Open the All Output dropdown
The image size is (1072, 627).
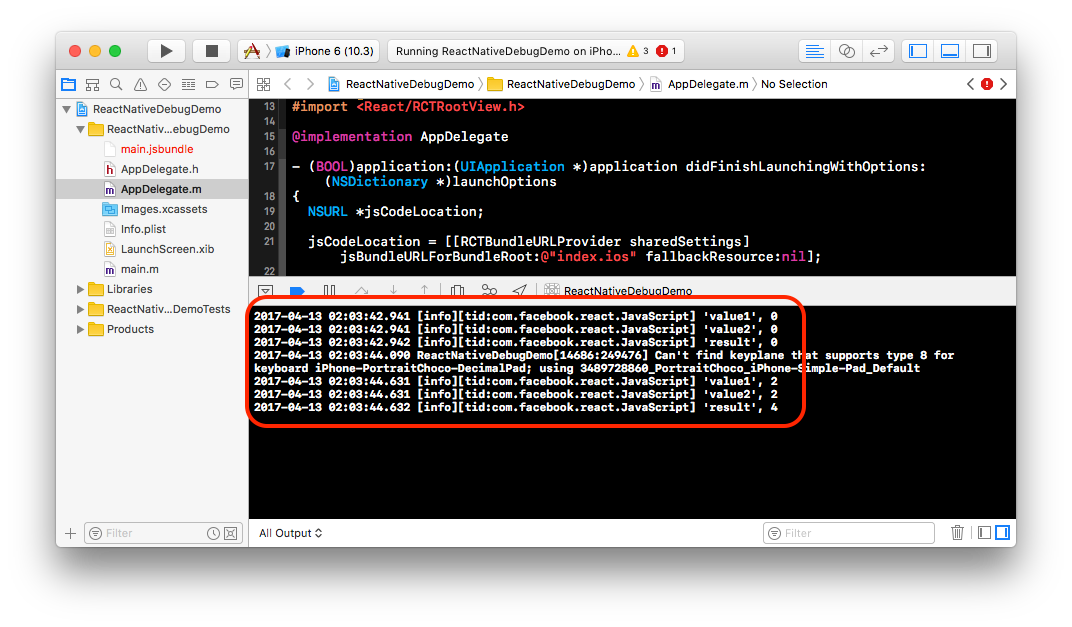pos(290,533)
